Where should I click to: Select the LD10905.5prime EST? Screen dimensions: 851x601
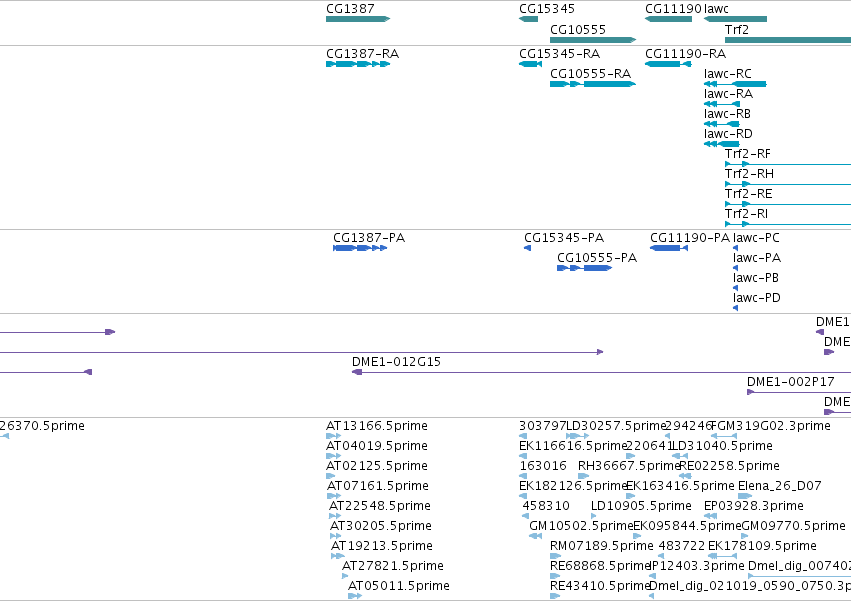(x=594, y=516)
